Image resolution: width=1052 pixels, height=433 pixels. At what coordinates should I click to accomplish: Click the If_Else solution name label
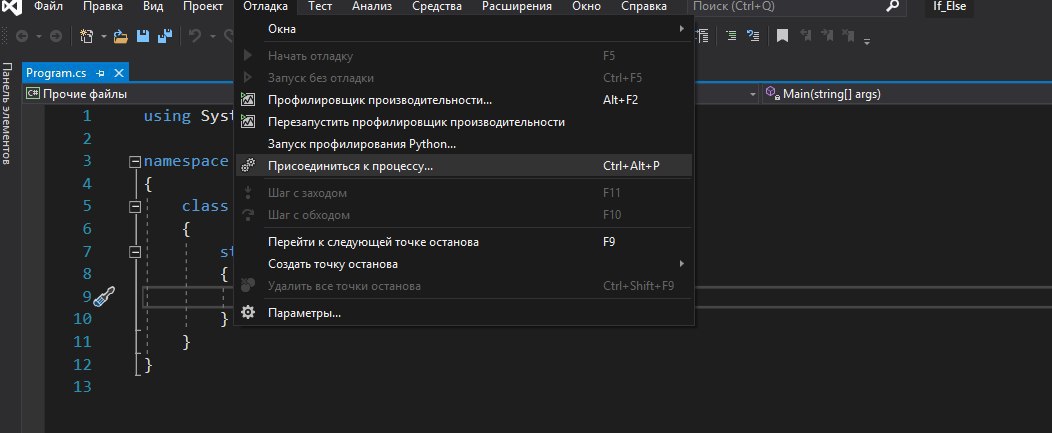click(x=949, y=7)
